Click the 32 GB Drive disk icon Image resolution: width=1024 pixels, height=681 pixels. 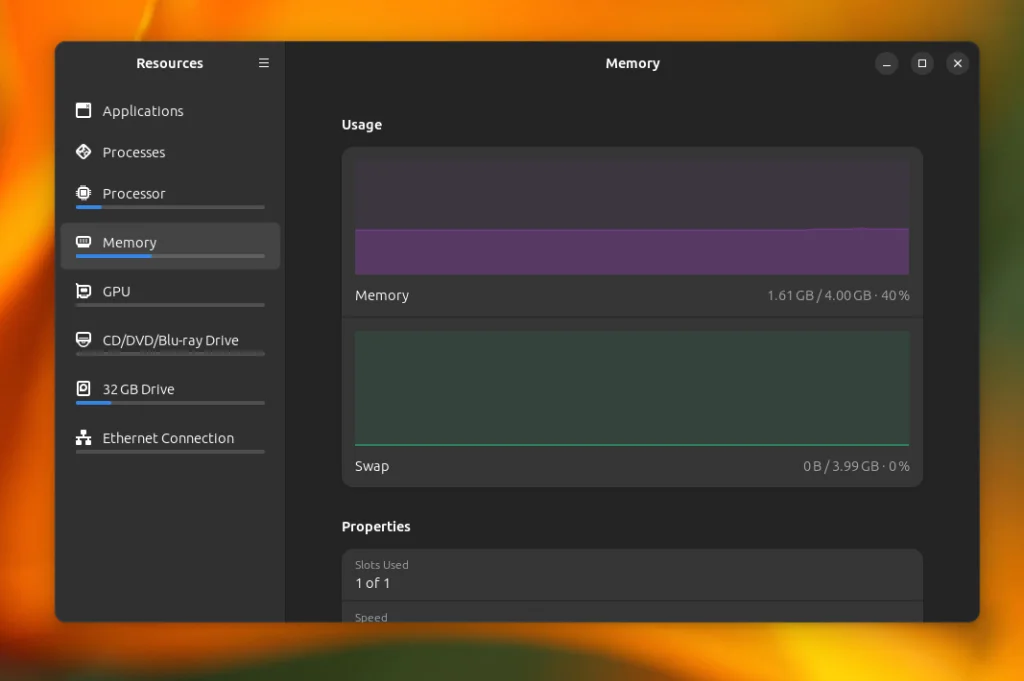84,388
